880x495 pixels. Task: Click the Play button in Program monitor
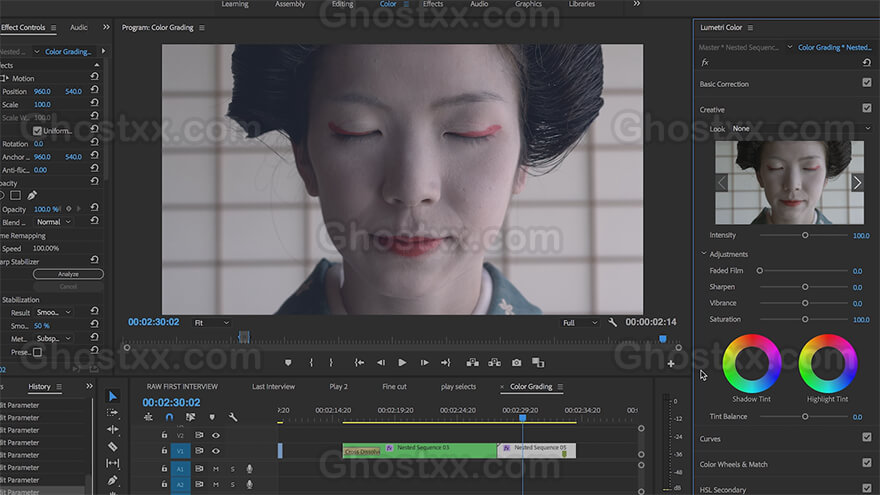[x=402, y=363]
